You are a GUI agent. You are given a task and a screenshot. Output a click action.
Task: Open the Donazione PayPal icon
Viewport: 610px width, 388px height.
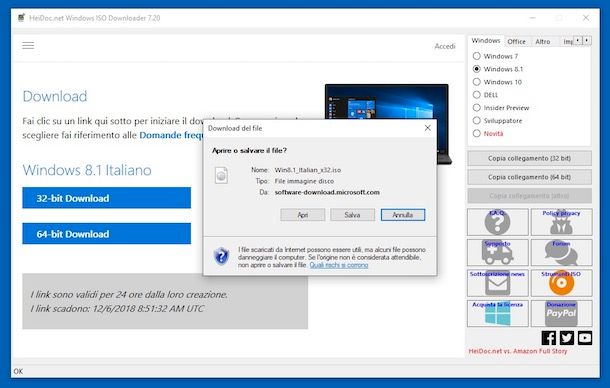(561, 313)
